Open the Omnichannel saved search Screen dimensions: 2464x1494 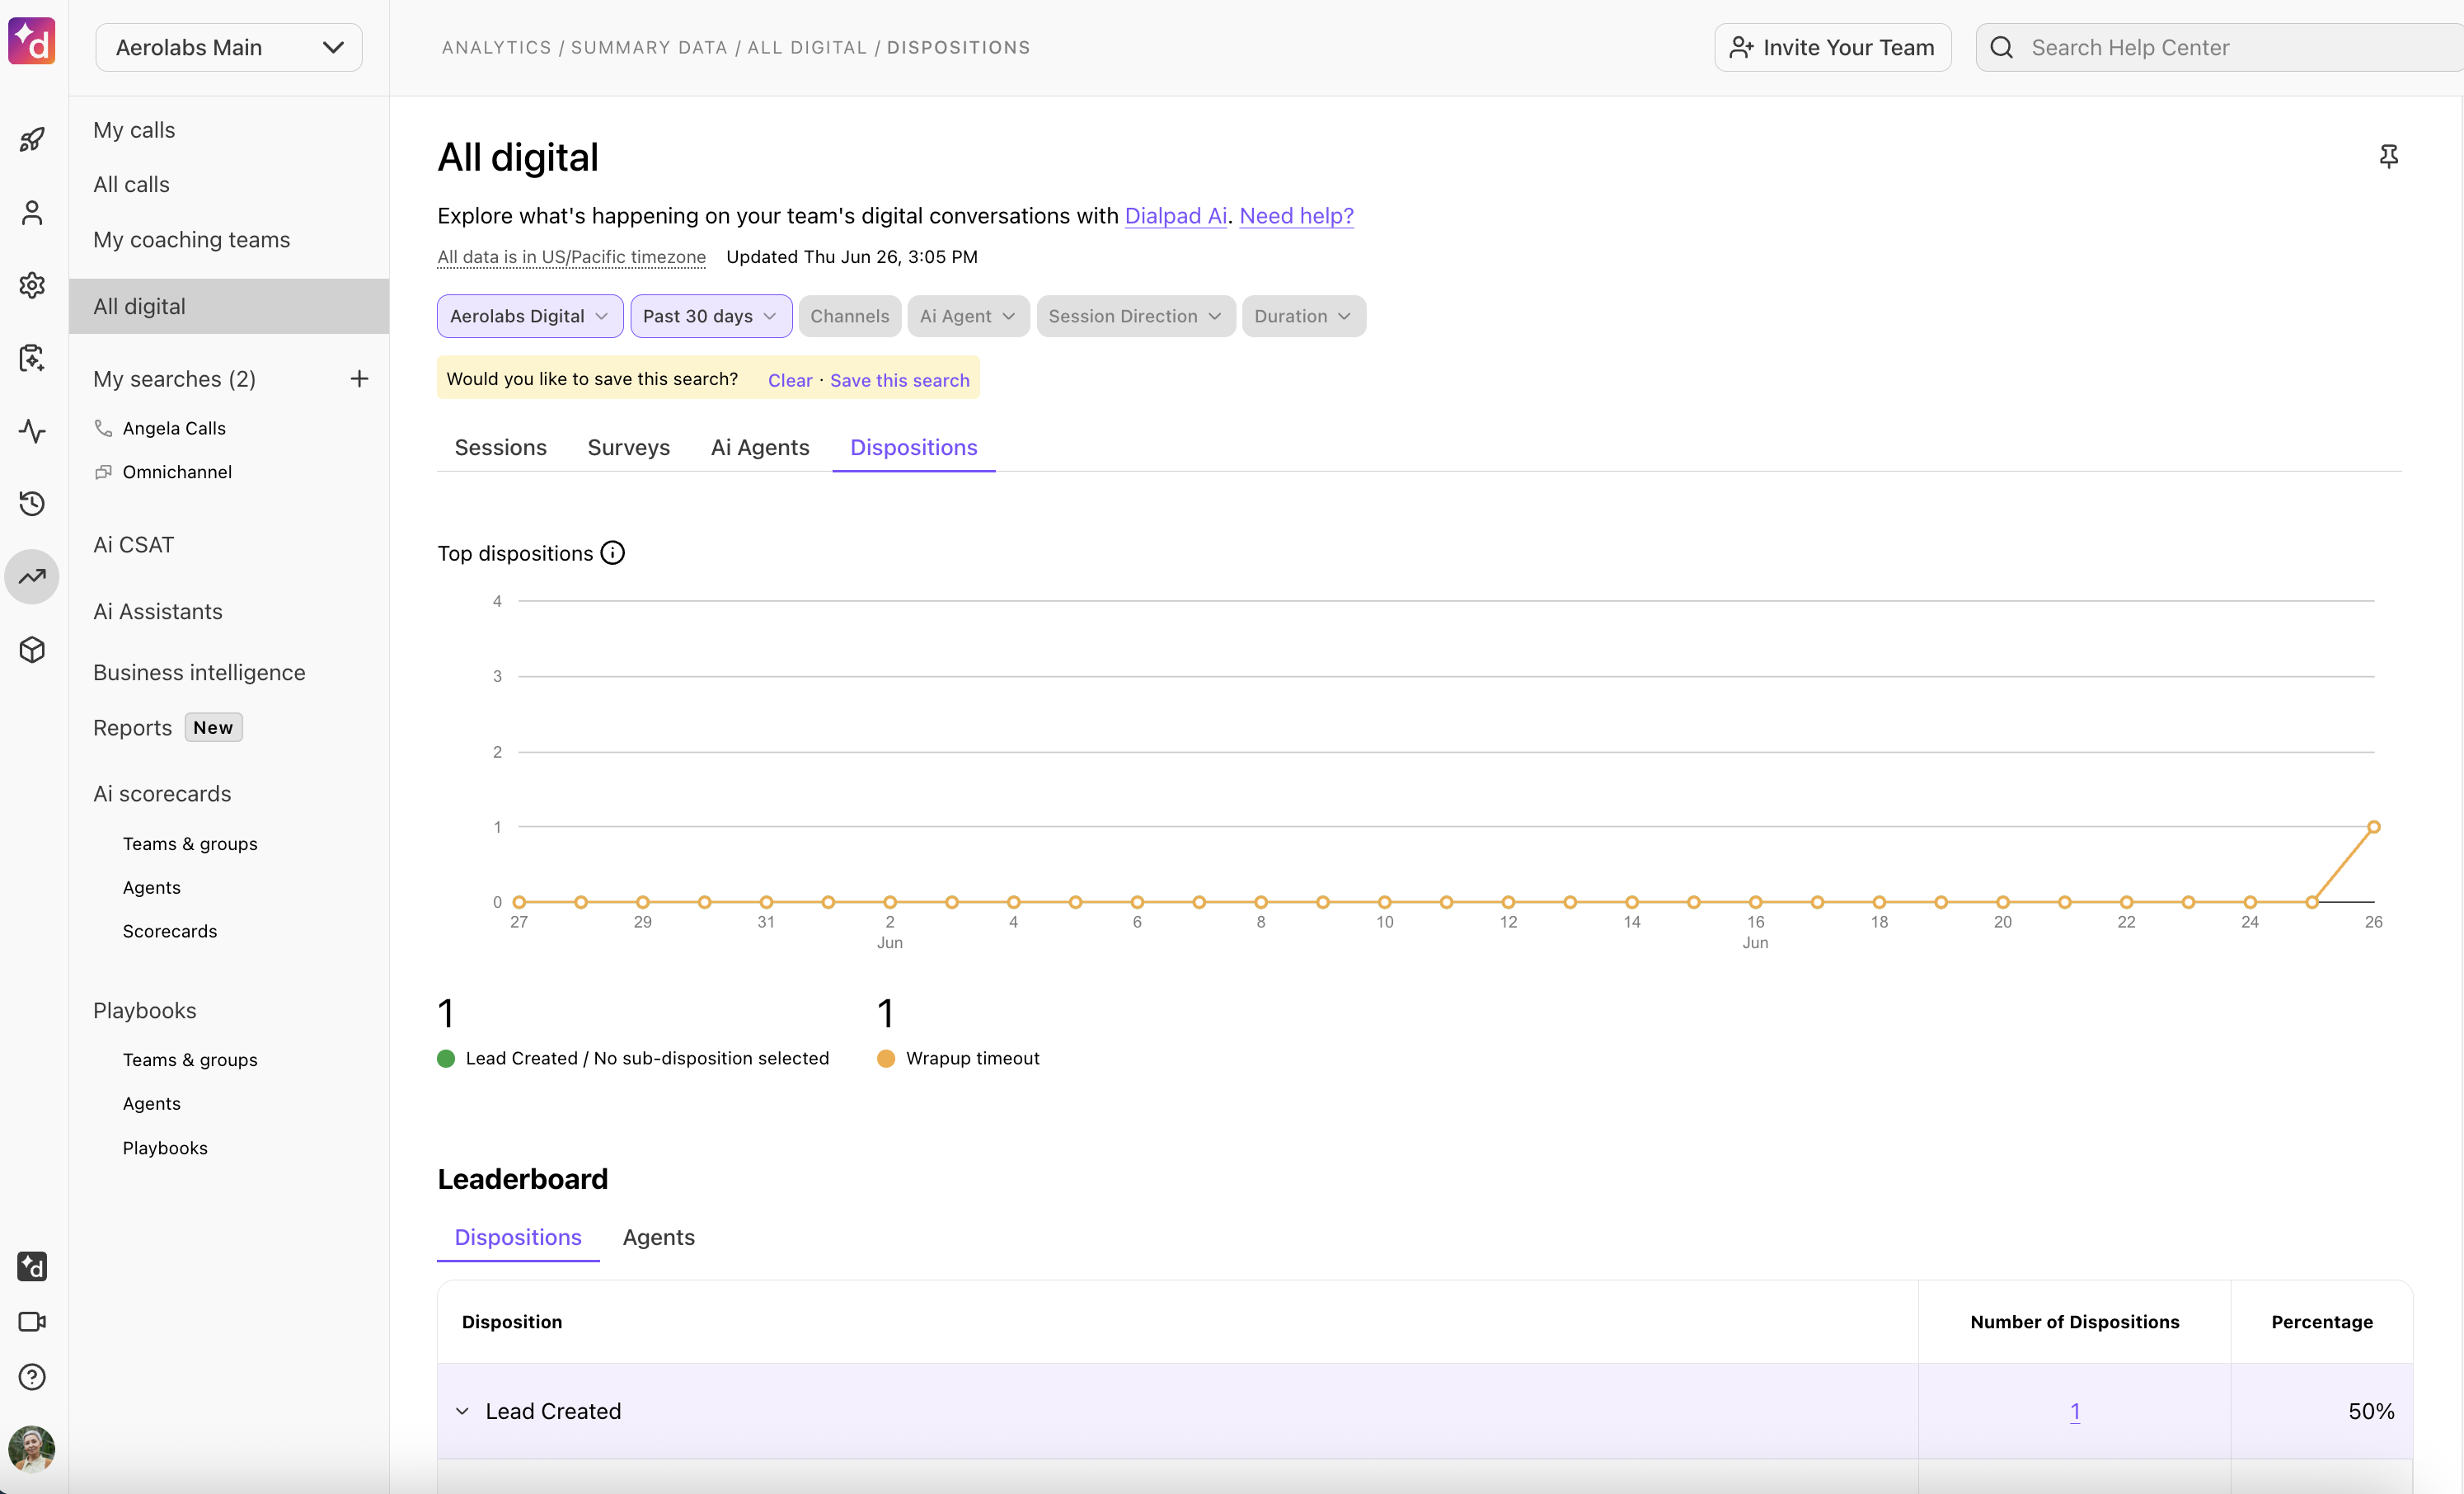(x=177, y=472)
